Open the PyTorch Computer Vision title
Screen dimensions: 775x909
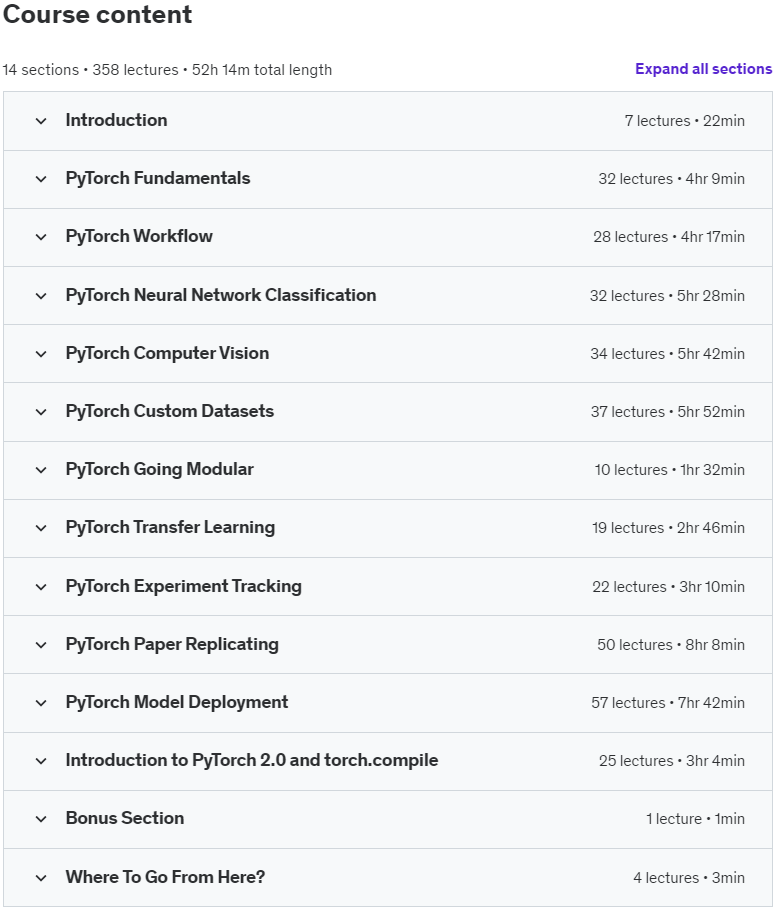click(167, 353)
